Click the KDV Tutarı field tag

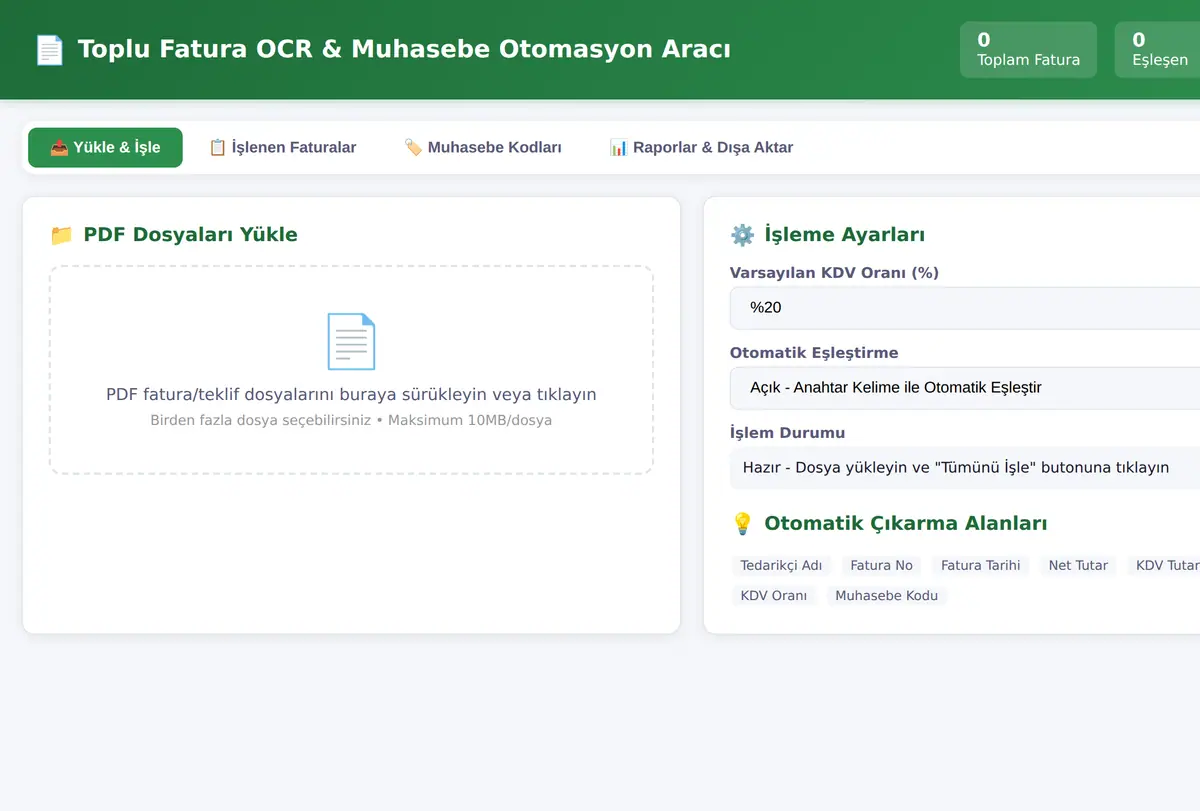click(1164, 566)
